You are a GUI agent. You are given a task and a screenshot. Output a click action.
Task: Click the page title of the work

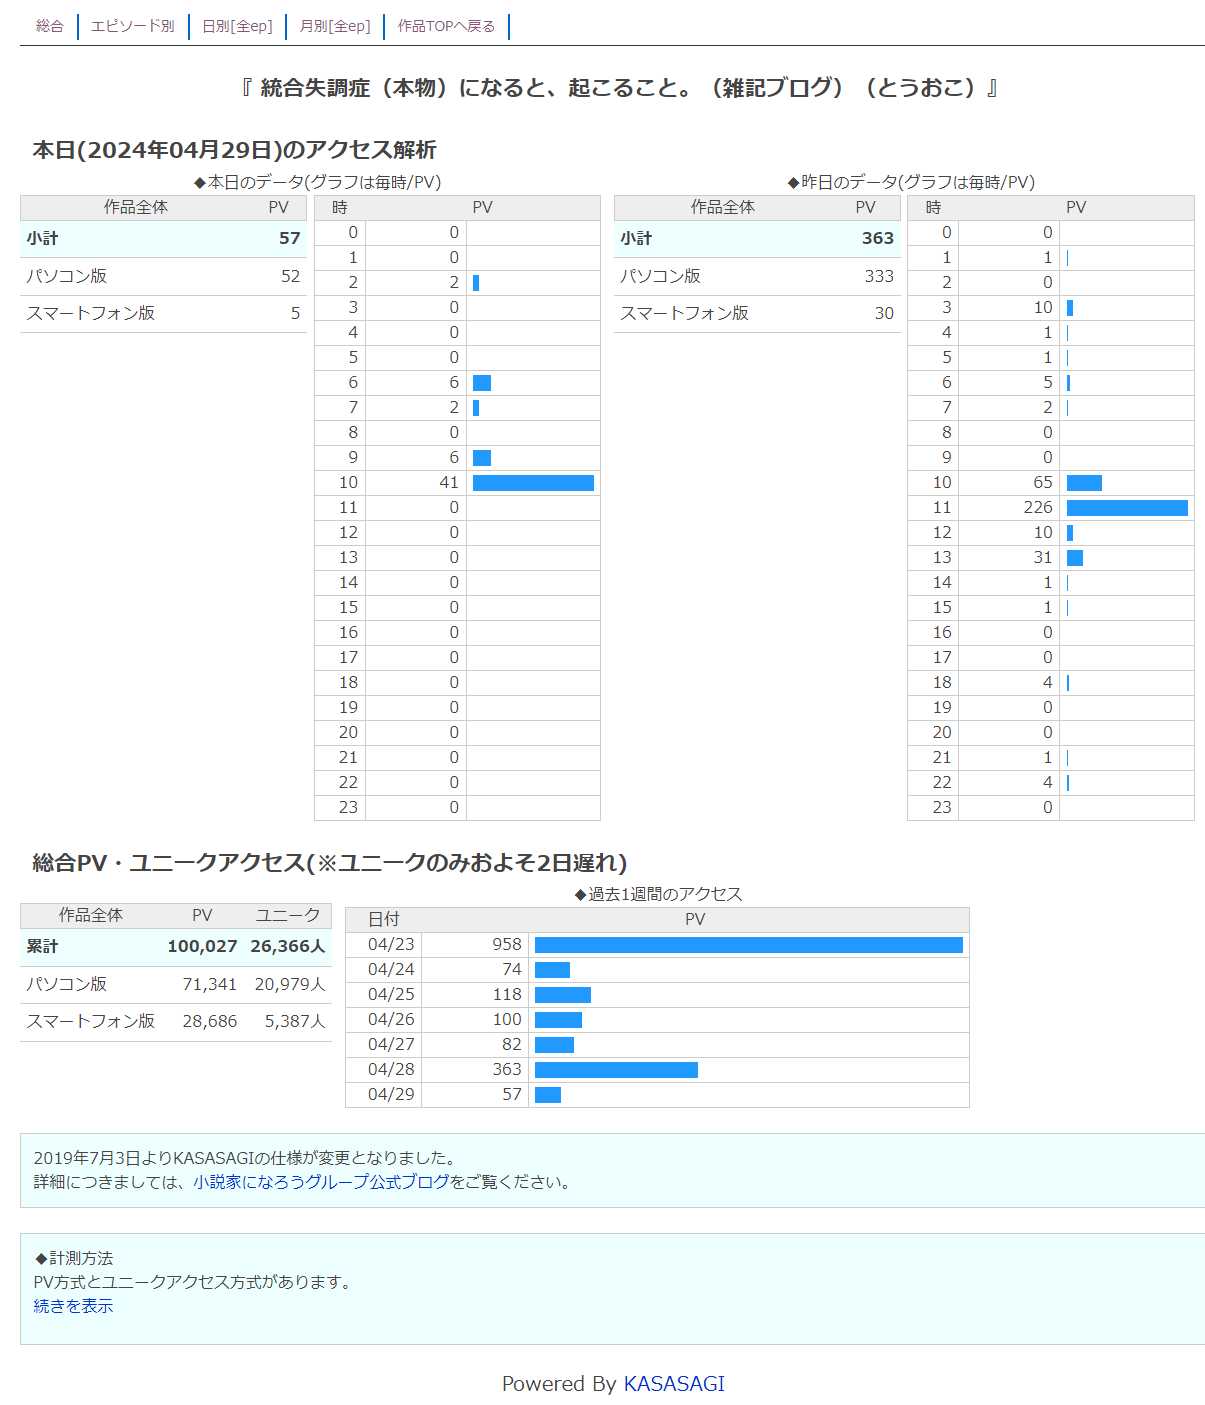click(618, 88)
